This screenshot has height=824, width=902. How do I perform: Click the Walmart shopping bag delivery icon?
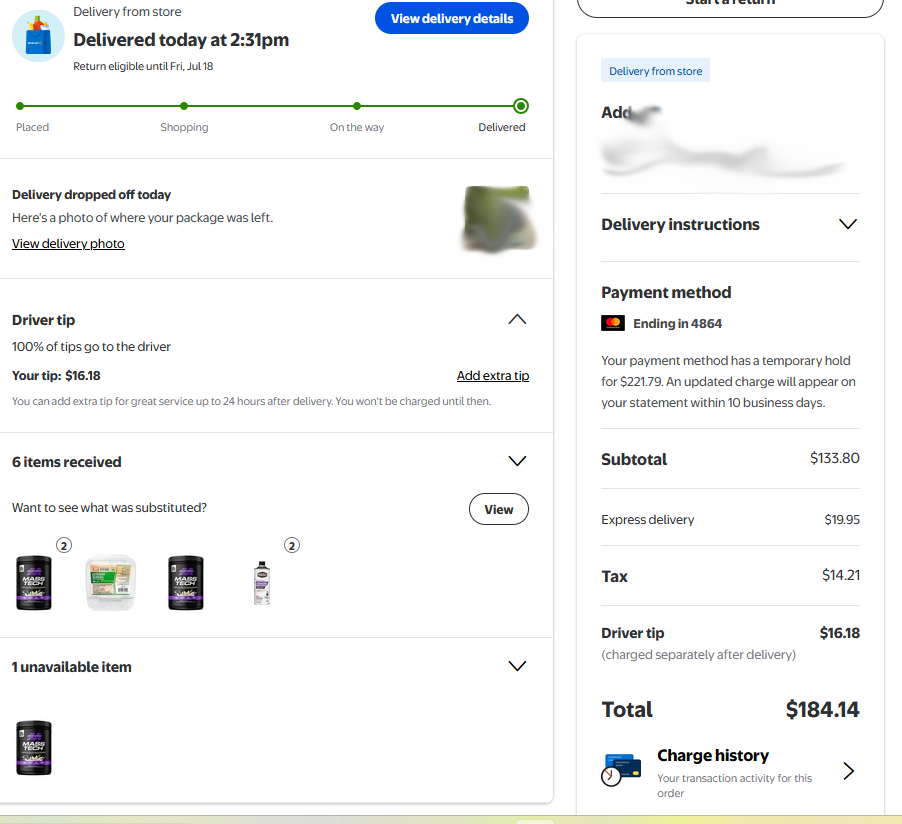pos(39,36)
